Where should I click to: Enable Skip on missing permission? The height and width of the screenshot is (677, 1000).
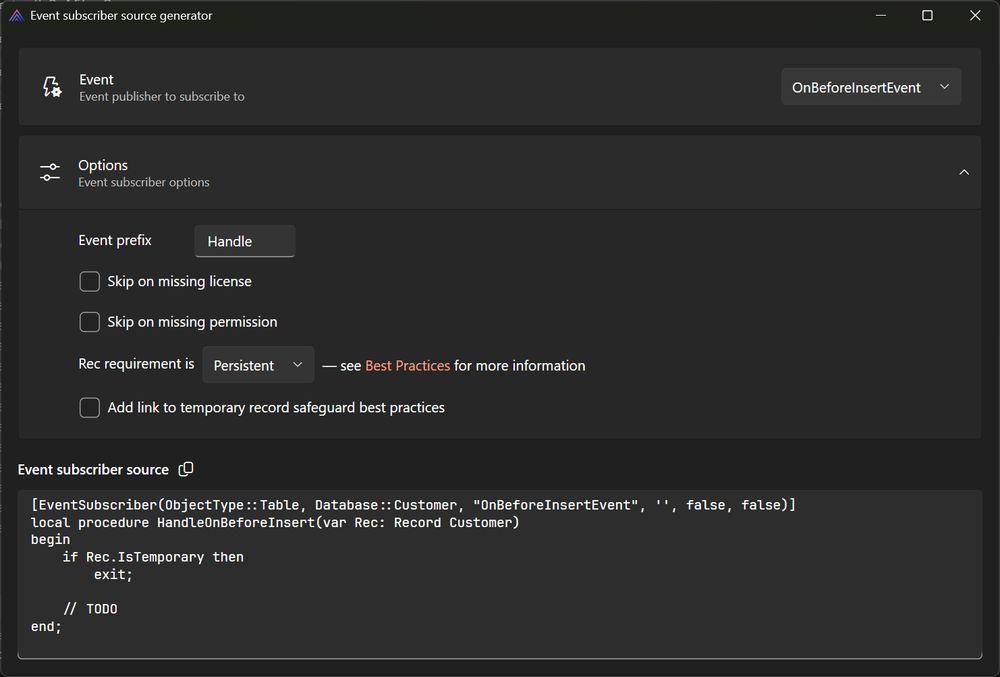pyautogui.click(x=90, y=322)
